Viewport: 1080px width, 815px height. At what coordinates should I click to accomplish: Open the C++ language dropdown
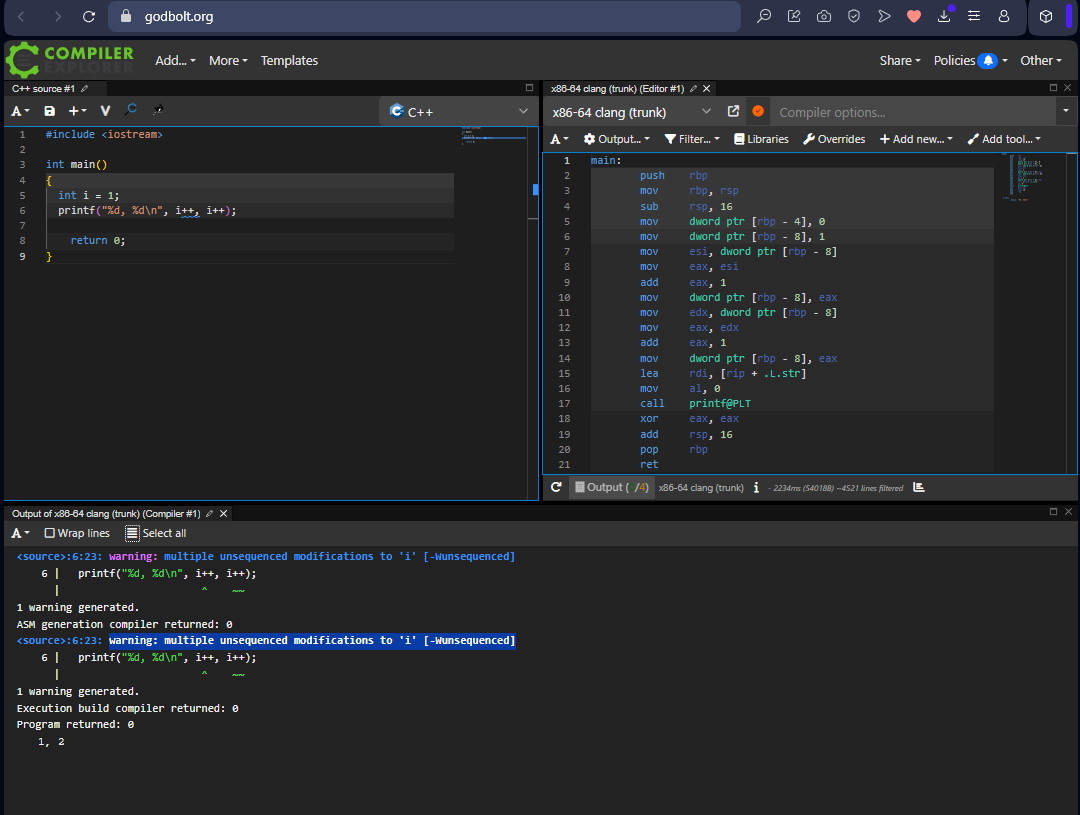point(459,112)
